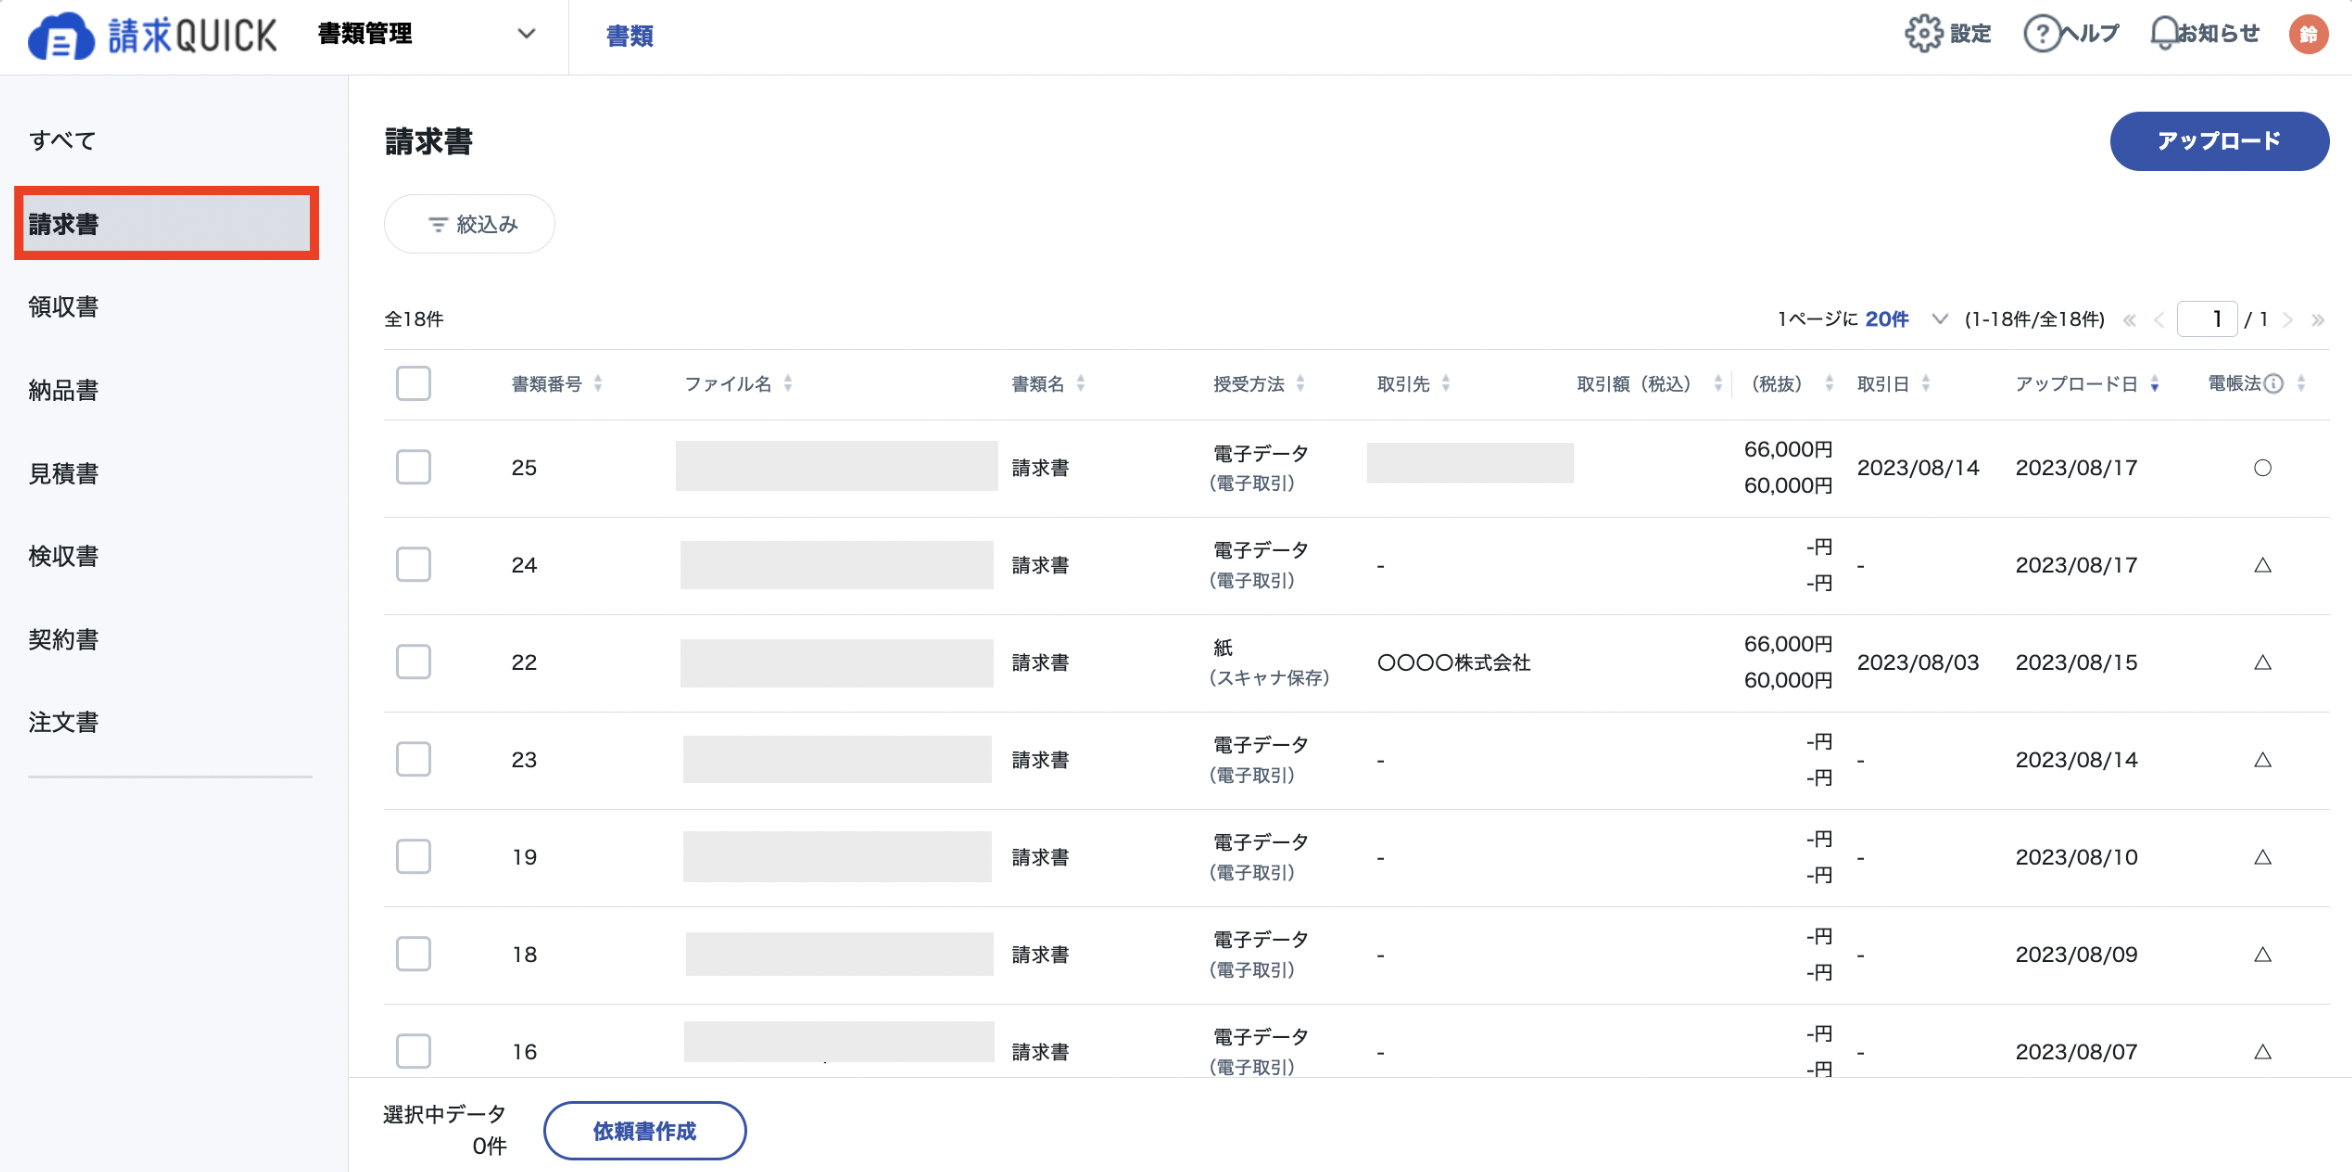The height and width of the screenshot is (1172, 2352).
Task: Check the box for document 24
Action: [x=413, y=565]
